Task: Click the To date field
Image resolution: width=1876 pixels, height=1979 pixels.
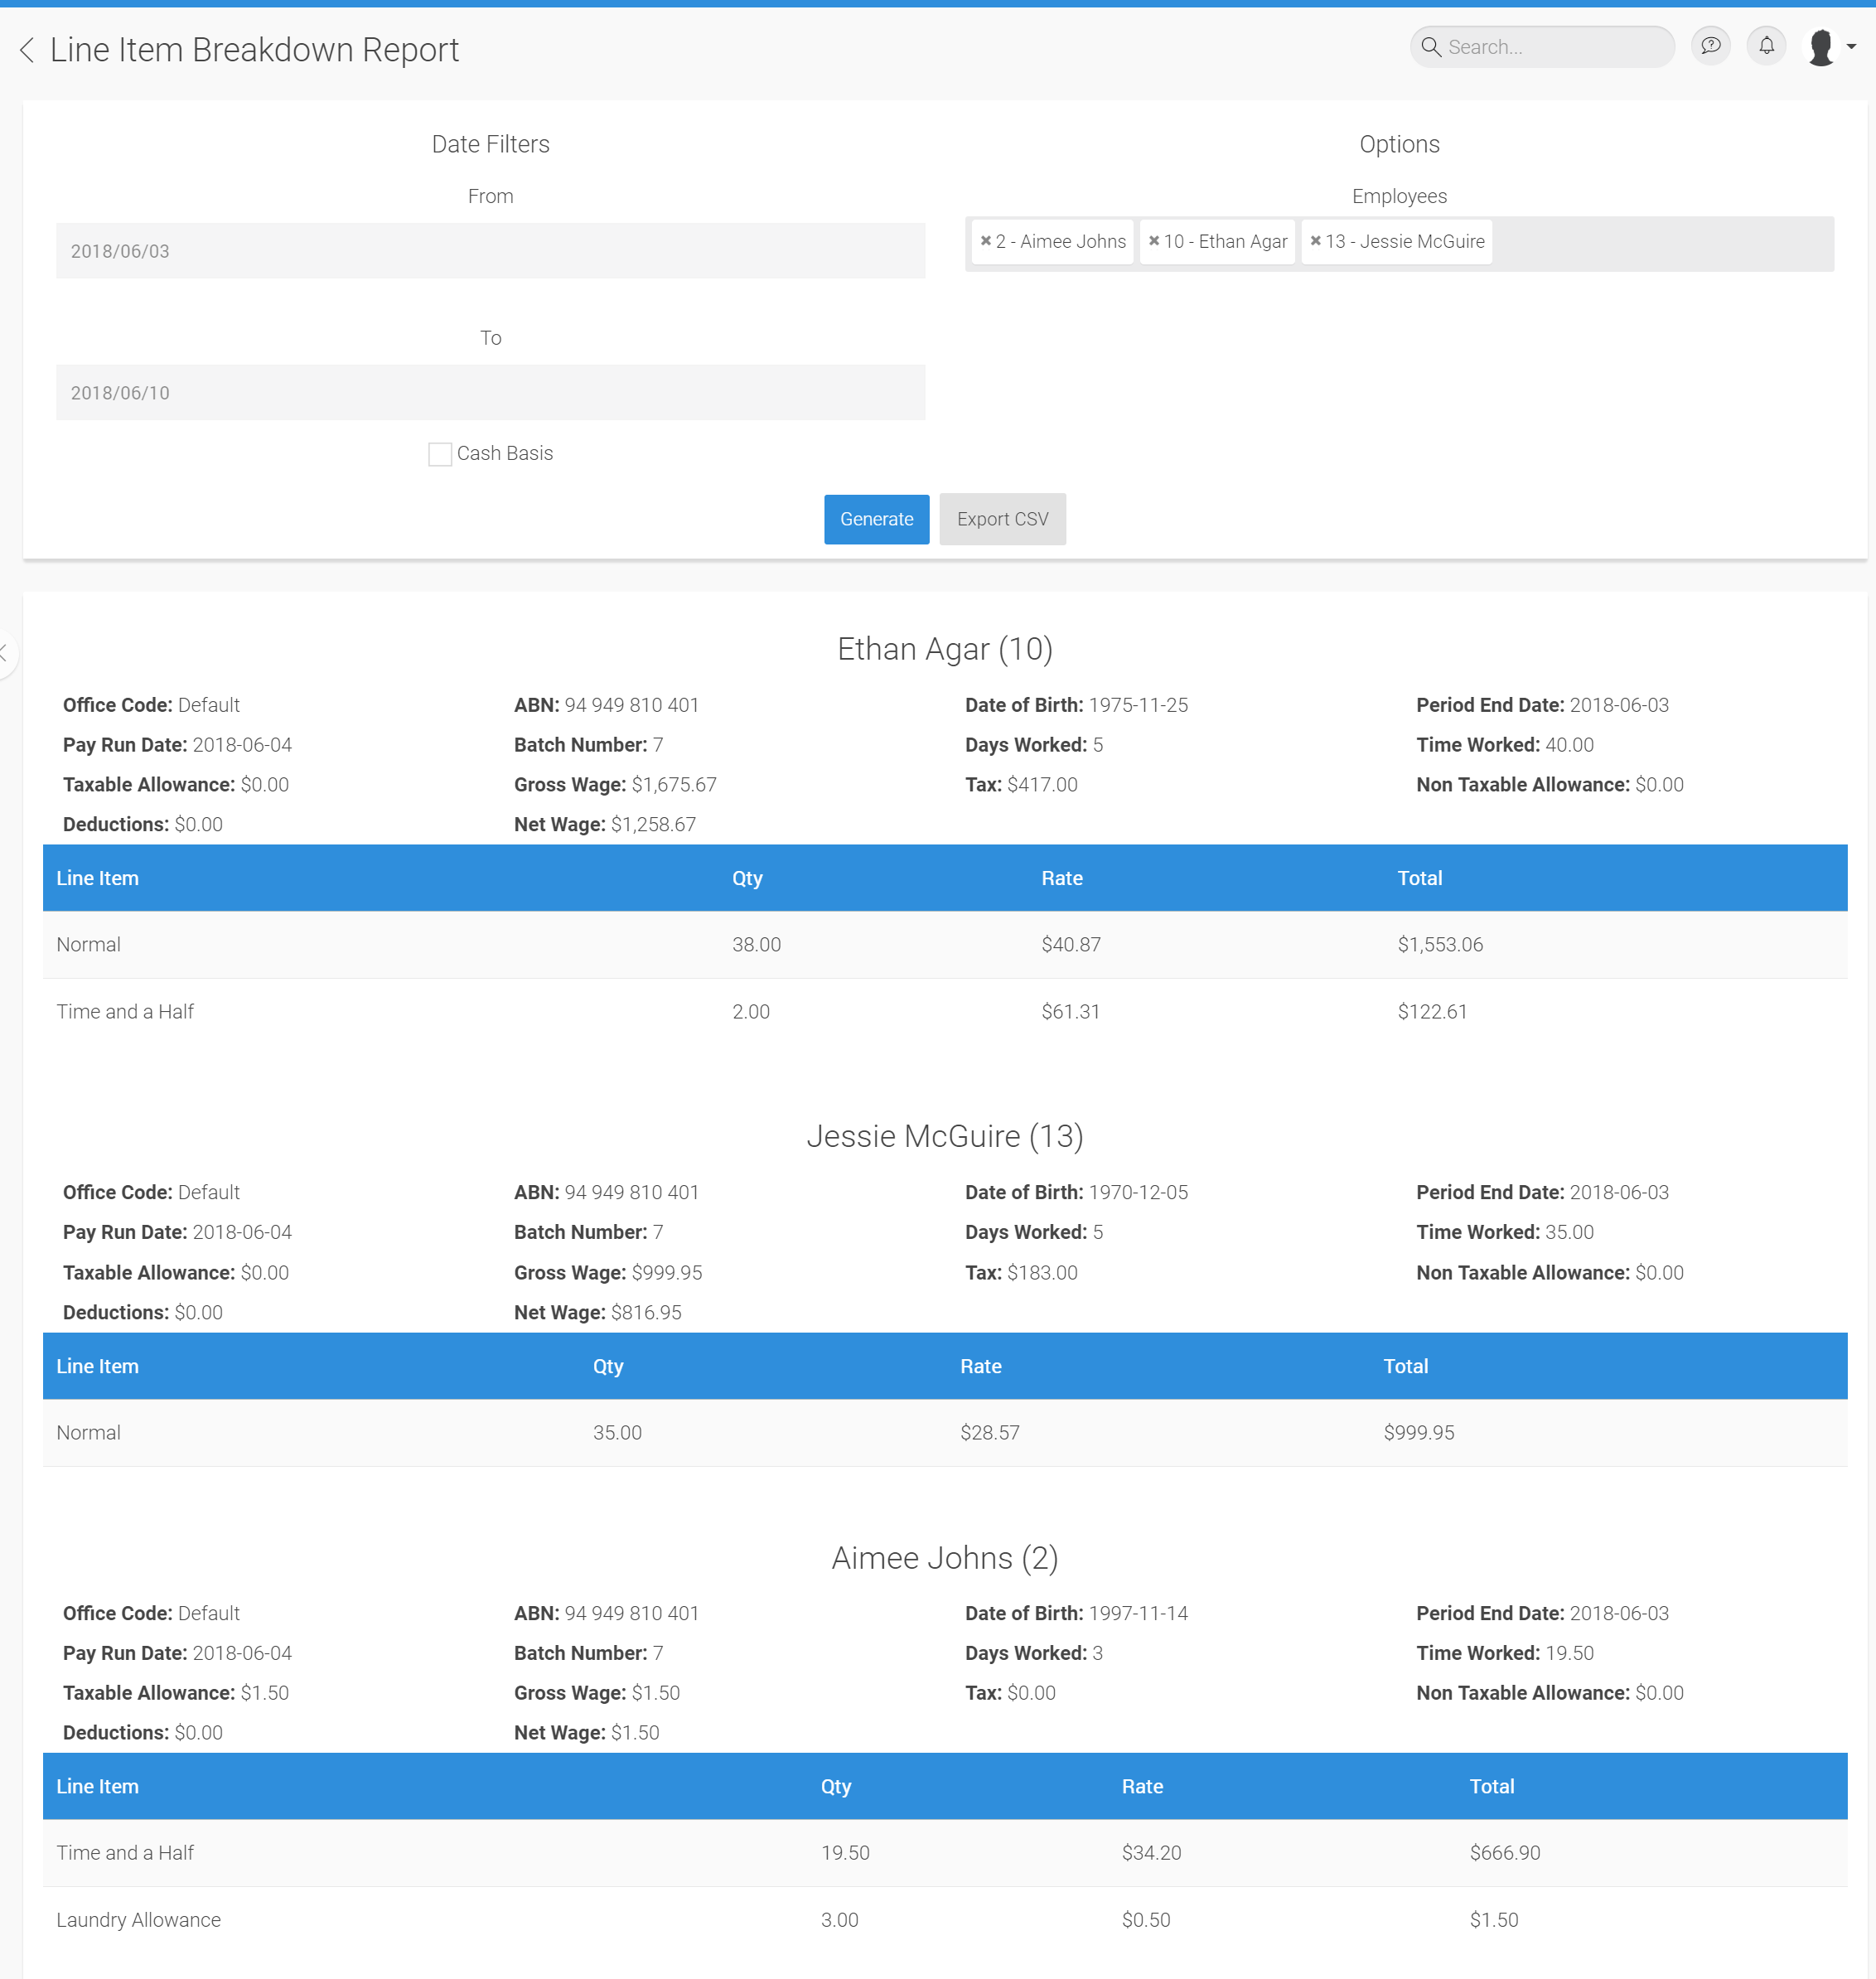Action: [490, 393]
